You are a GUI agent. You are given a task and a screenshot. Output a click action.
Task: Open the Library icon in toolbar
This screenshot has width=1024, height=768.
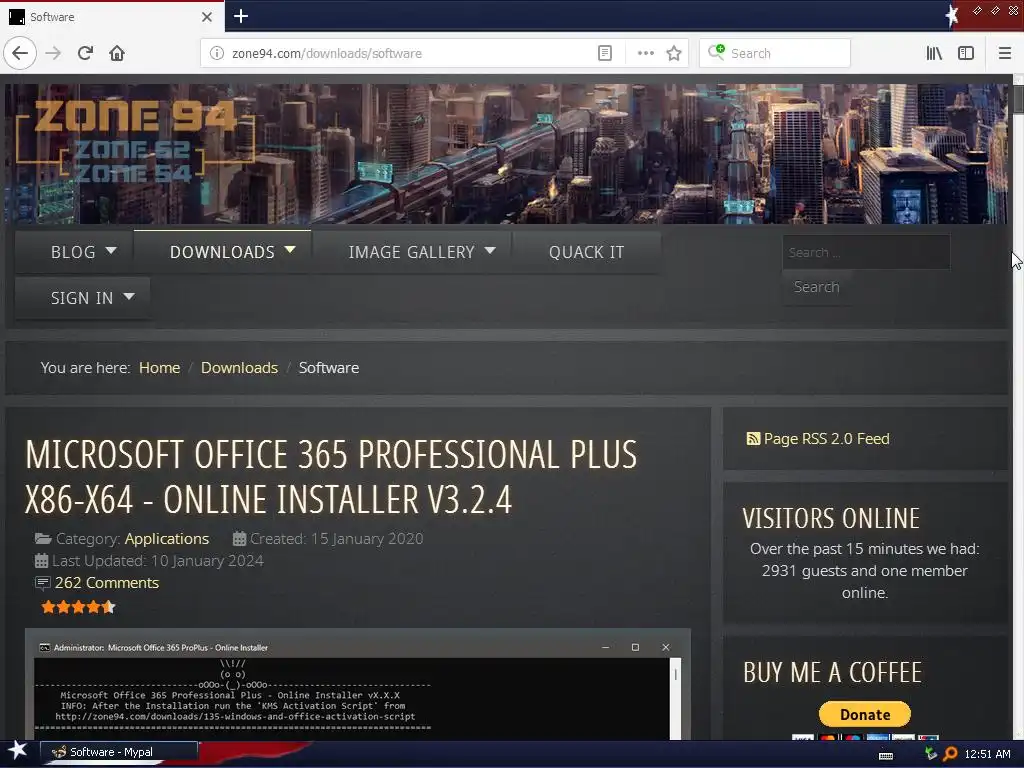tap(934, 53)
